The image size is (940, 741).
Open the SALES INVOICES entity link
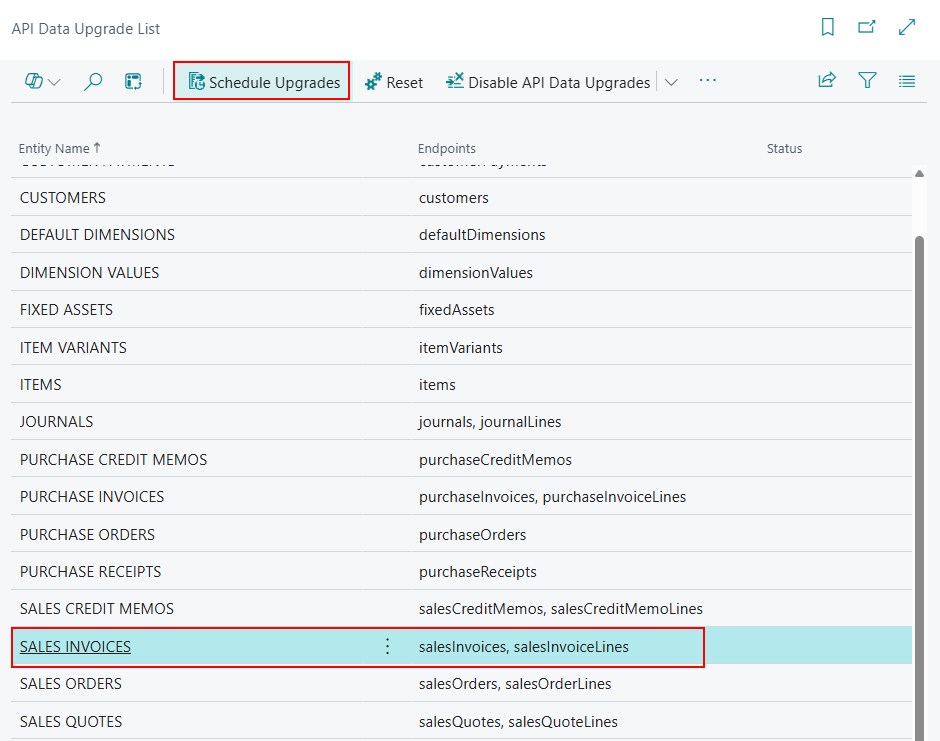pos(76,647)
